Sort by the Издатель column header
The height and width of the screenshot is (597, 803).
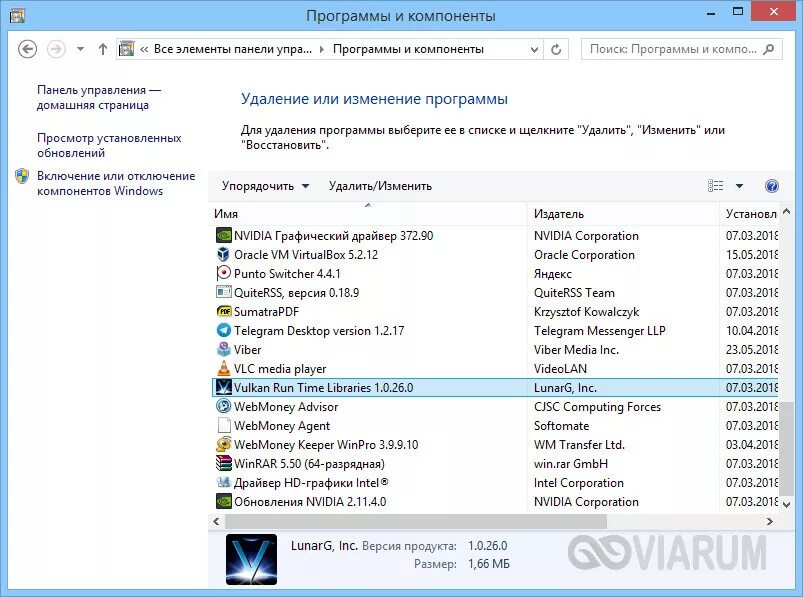(x=623, y=214)
